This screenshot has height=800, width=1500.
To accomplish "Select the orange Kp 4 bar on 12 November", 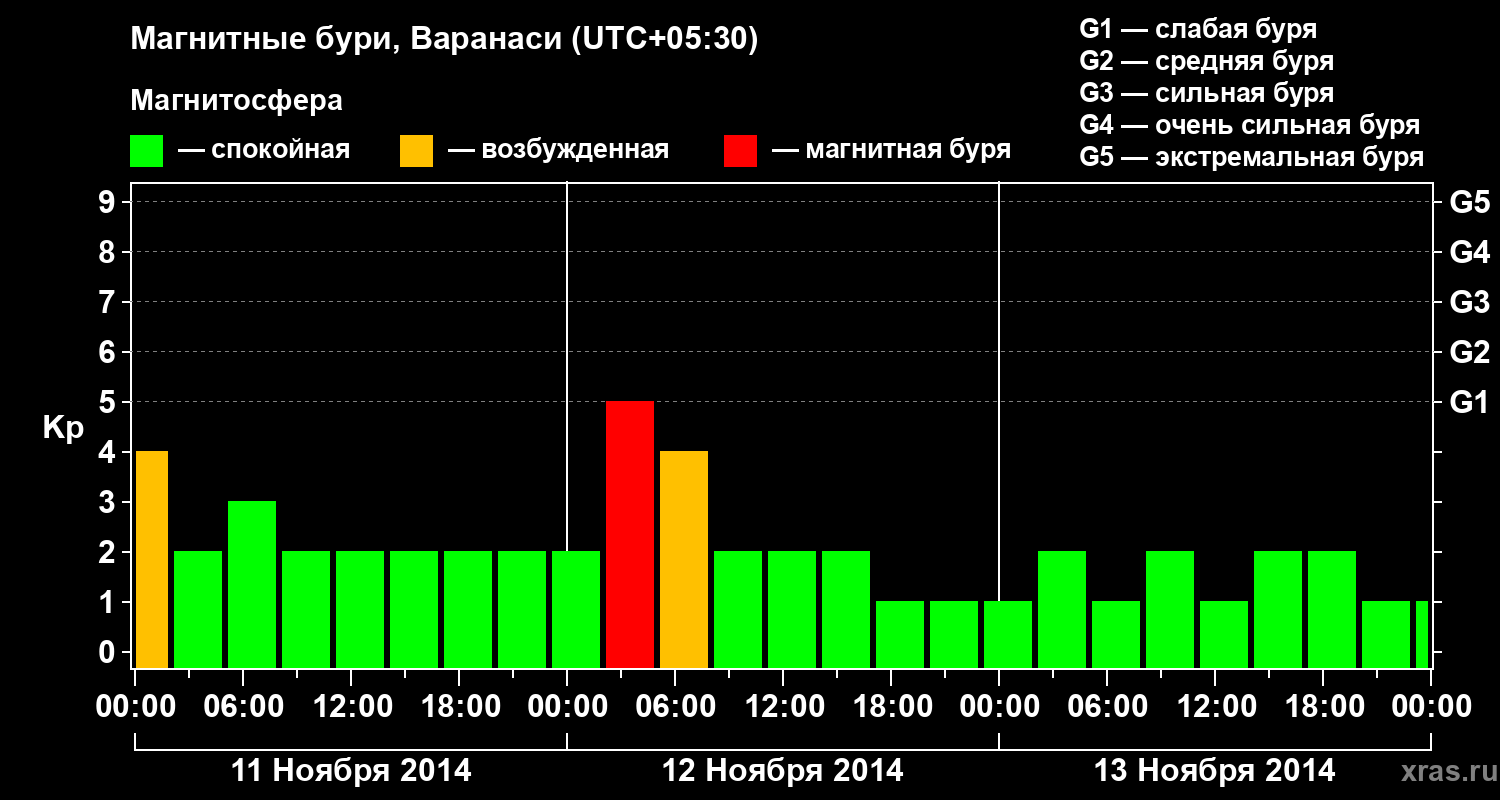I will [x=684, y=559].
